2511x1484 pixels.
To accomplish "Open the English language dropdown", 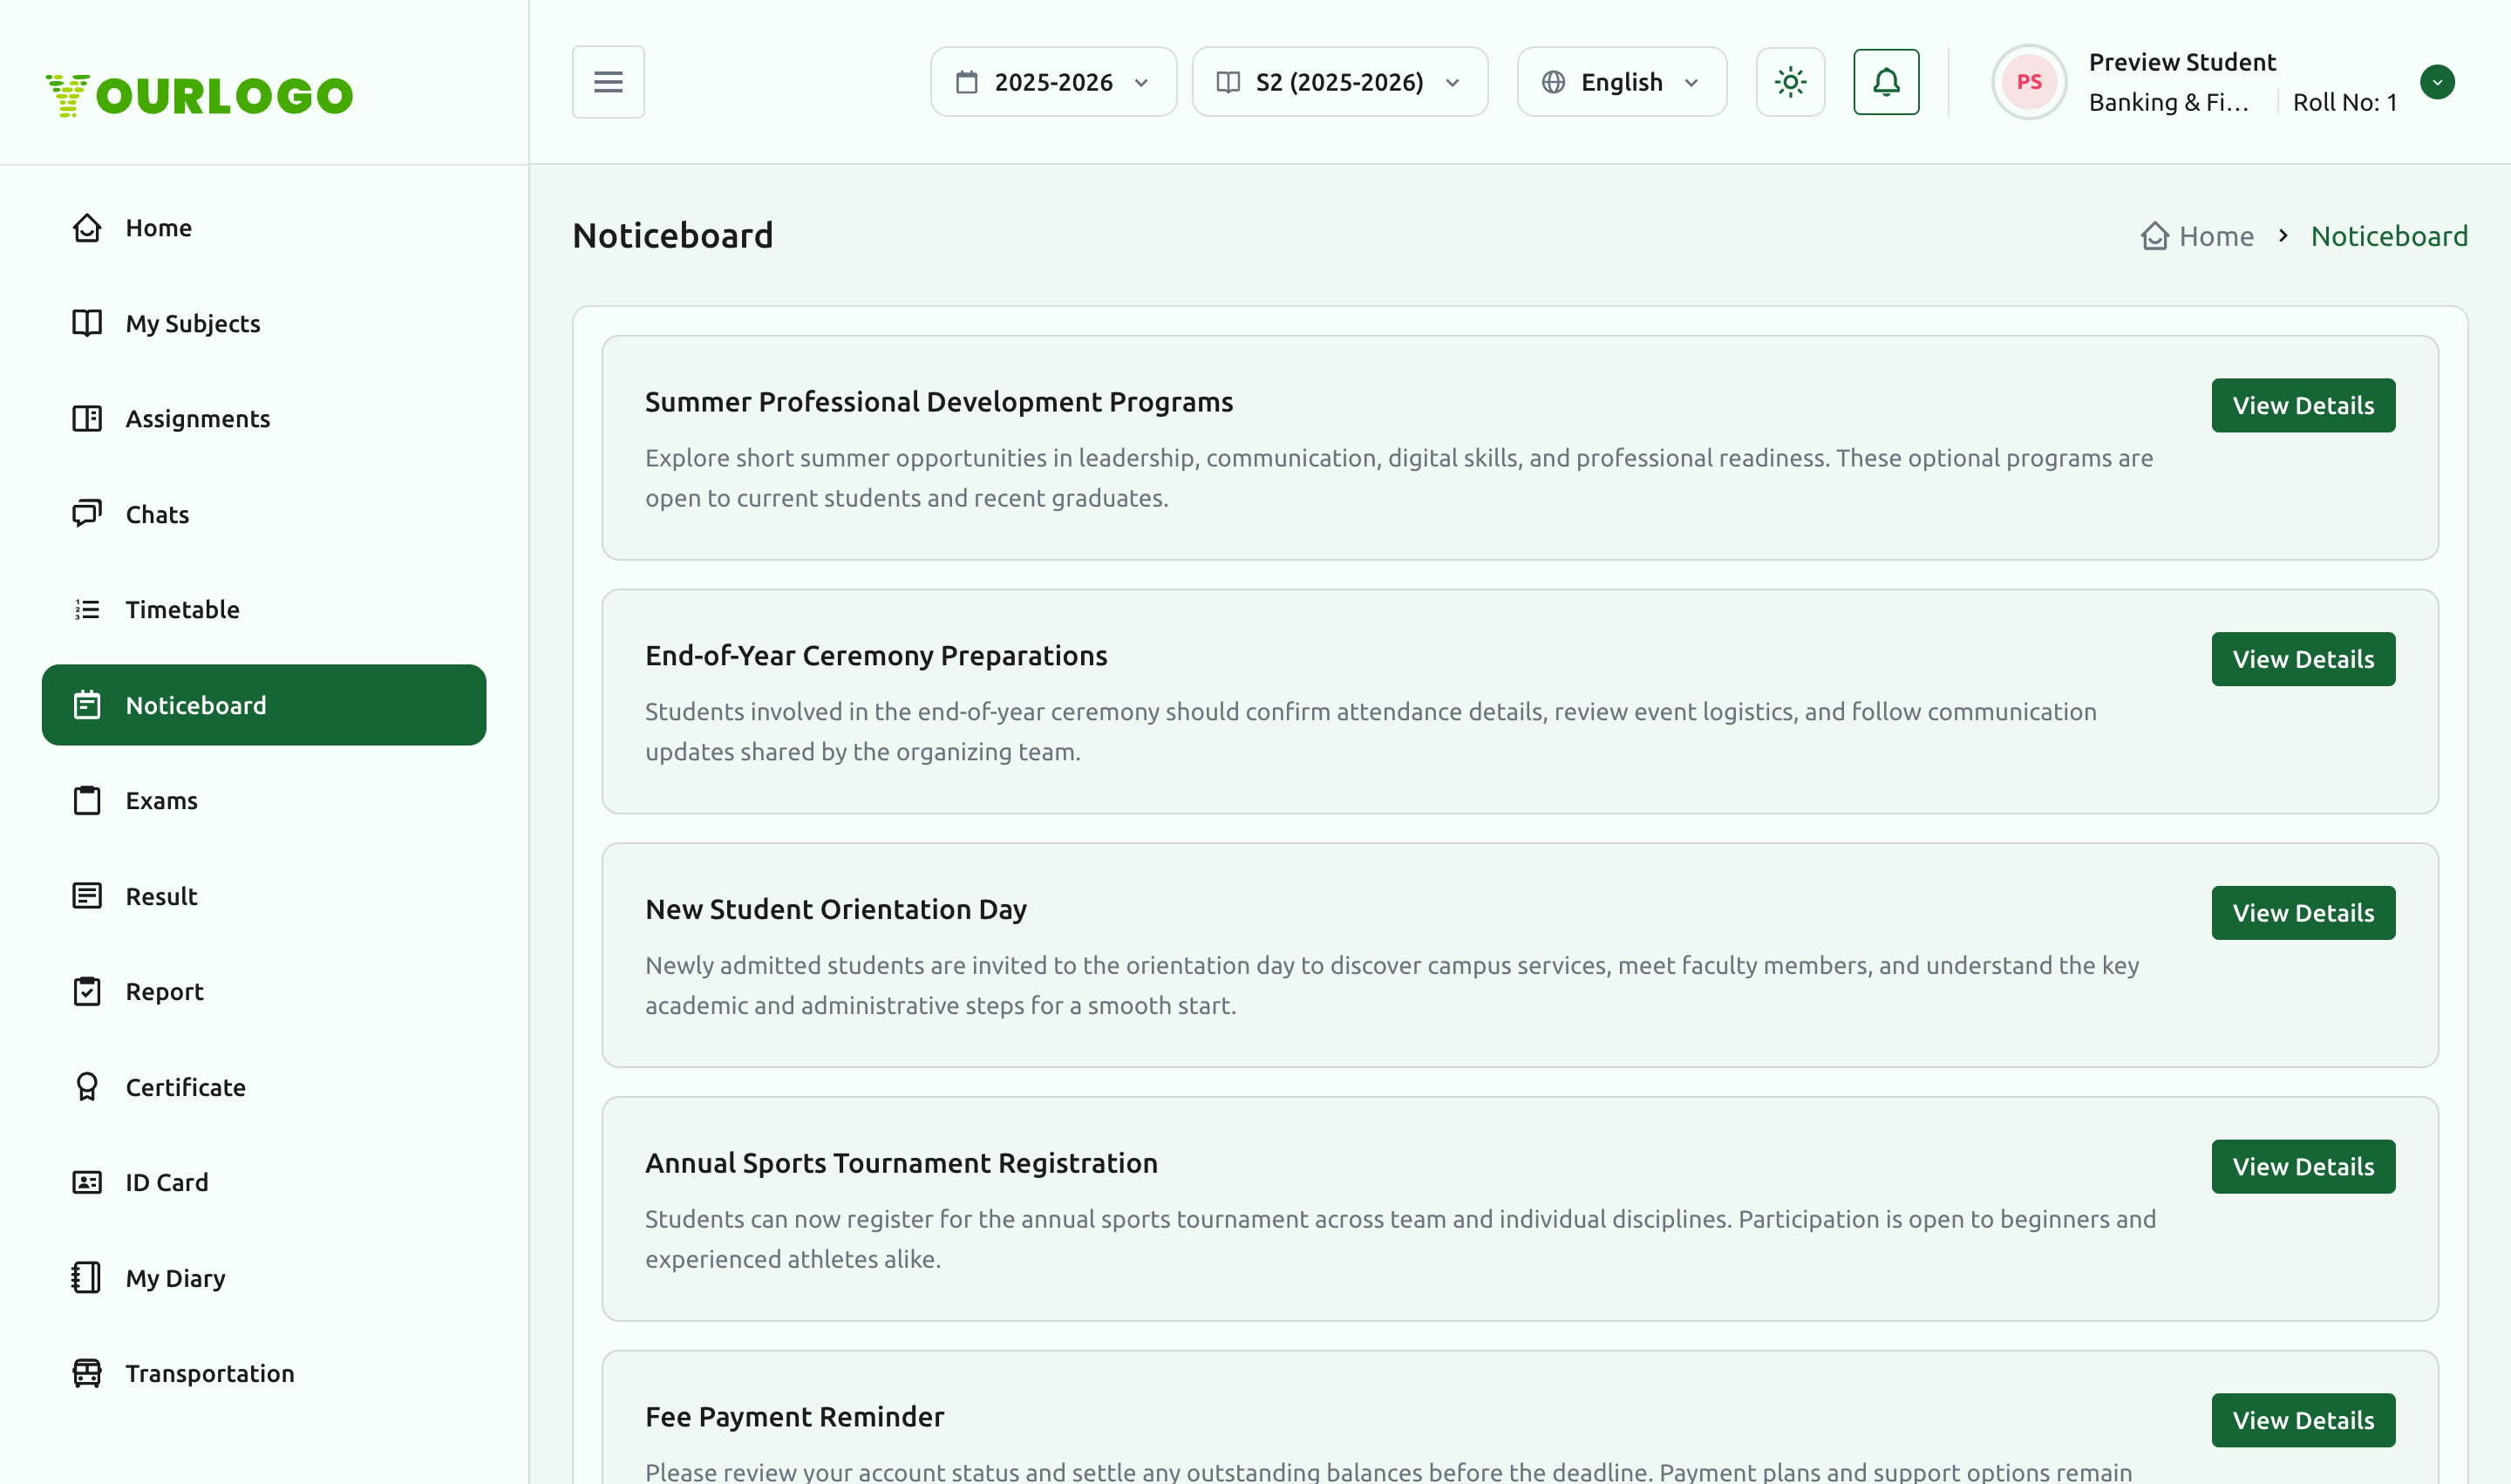I will point(1621,82).
